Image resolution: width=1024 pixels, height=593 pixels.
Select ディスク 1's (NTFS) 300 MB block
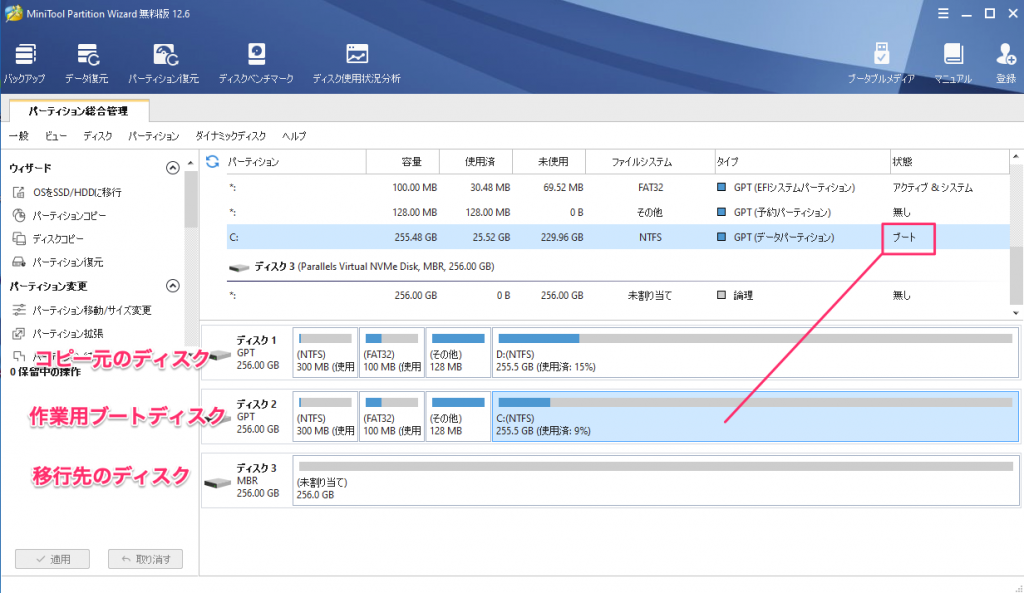325,353
